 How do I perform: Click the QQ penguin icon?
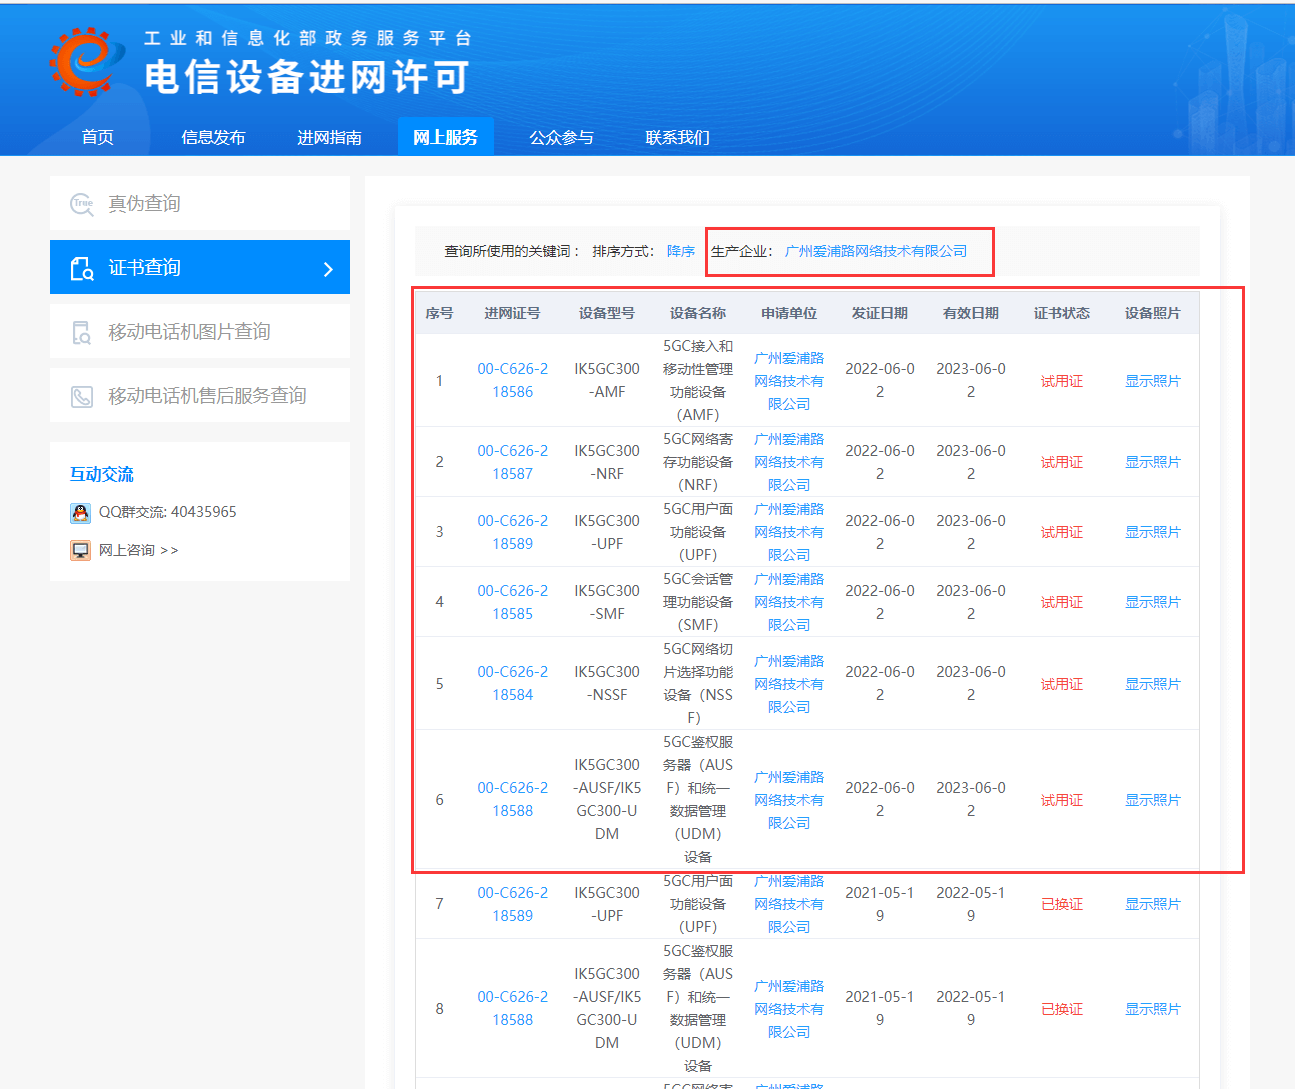tap(80, 513)
